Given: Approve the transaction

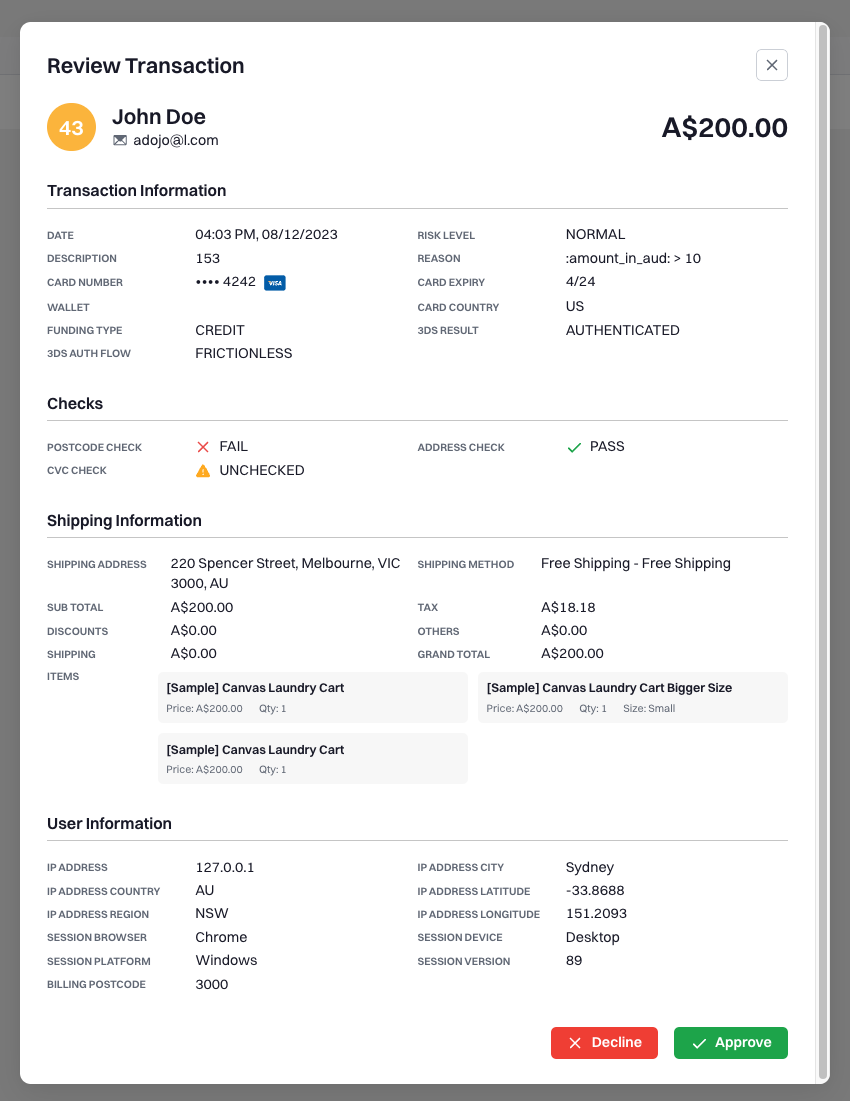Looking at the screenshot, I should tap(731, 1043).
